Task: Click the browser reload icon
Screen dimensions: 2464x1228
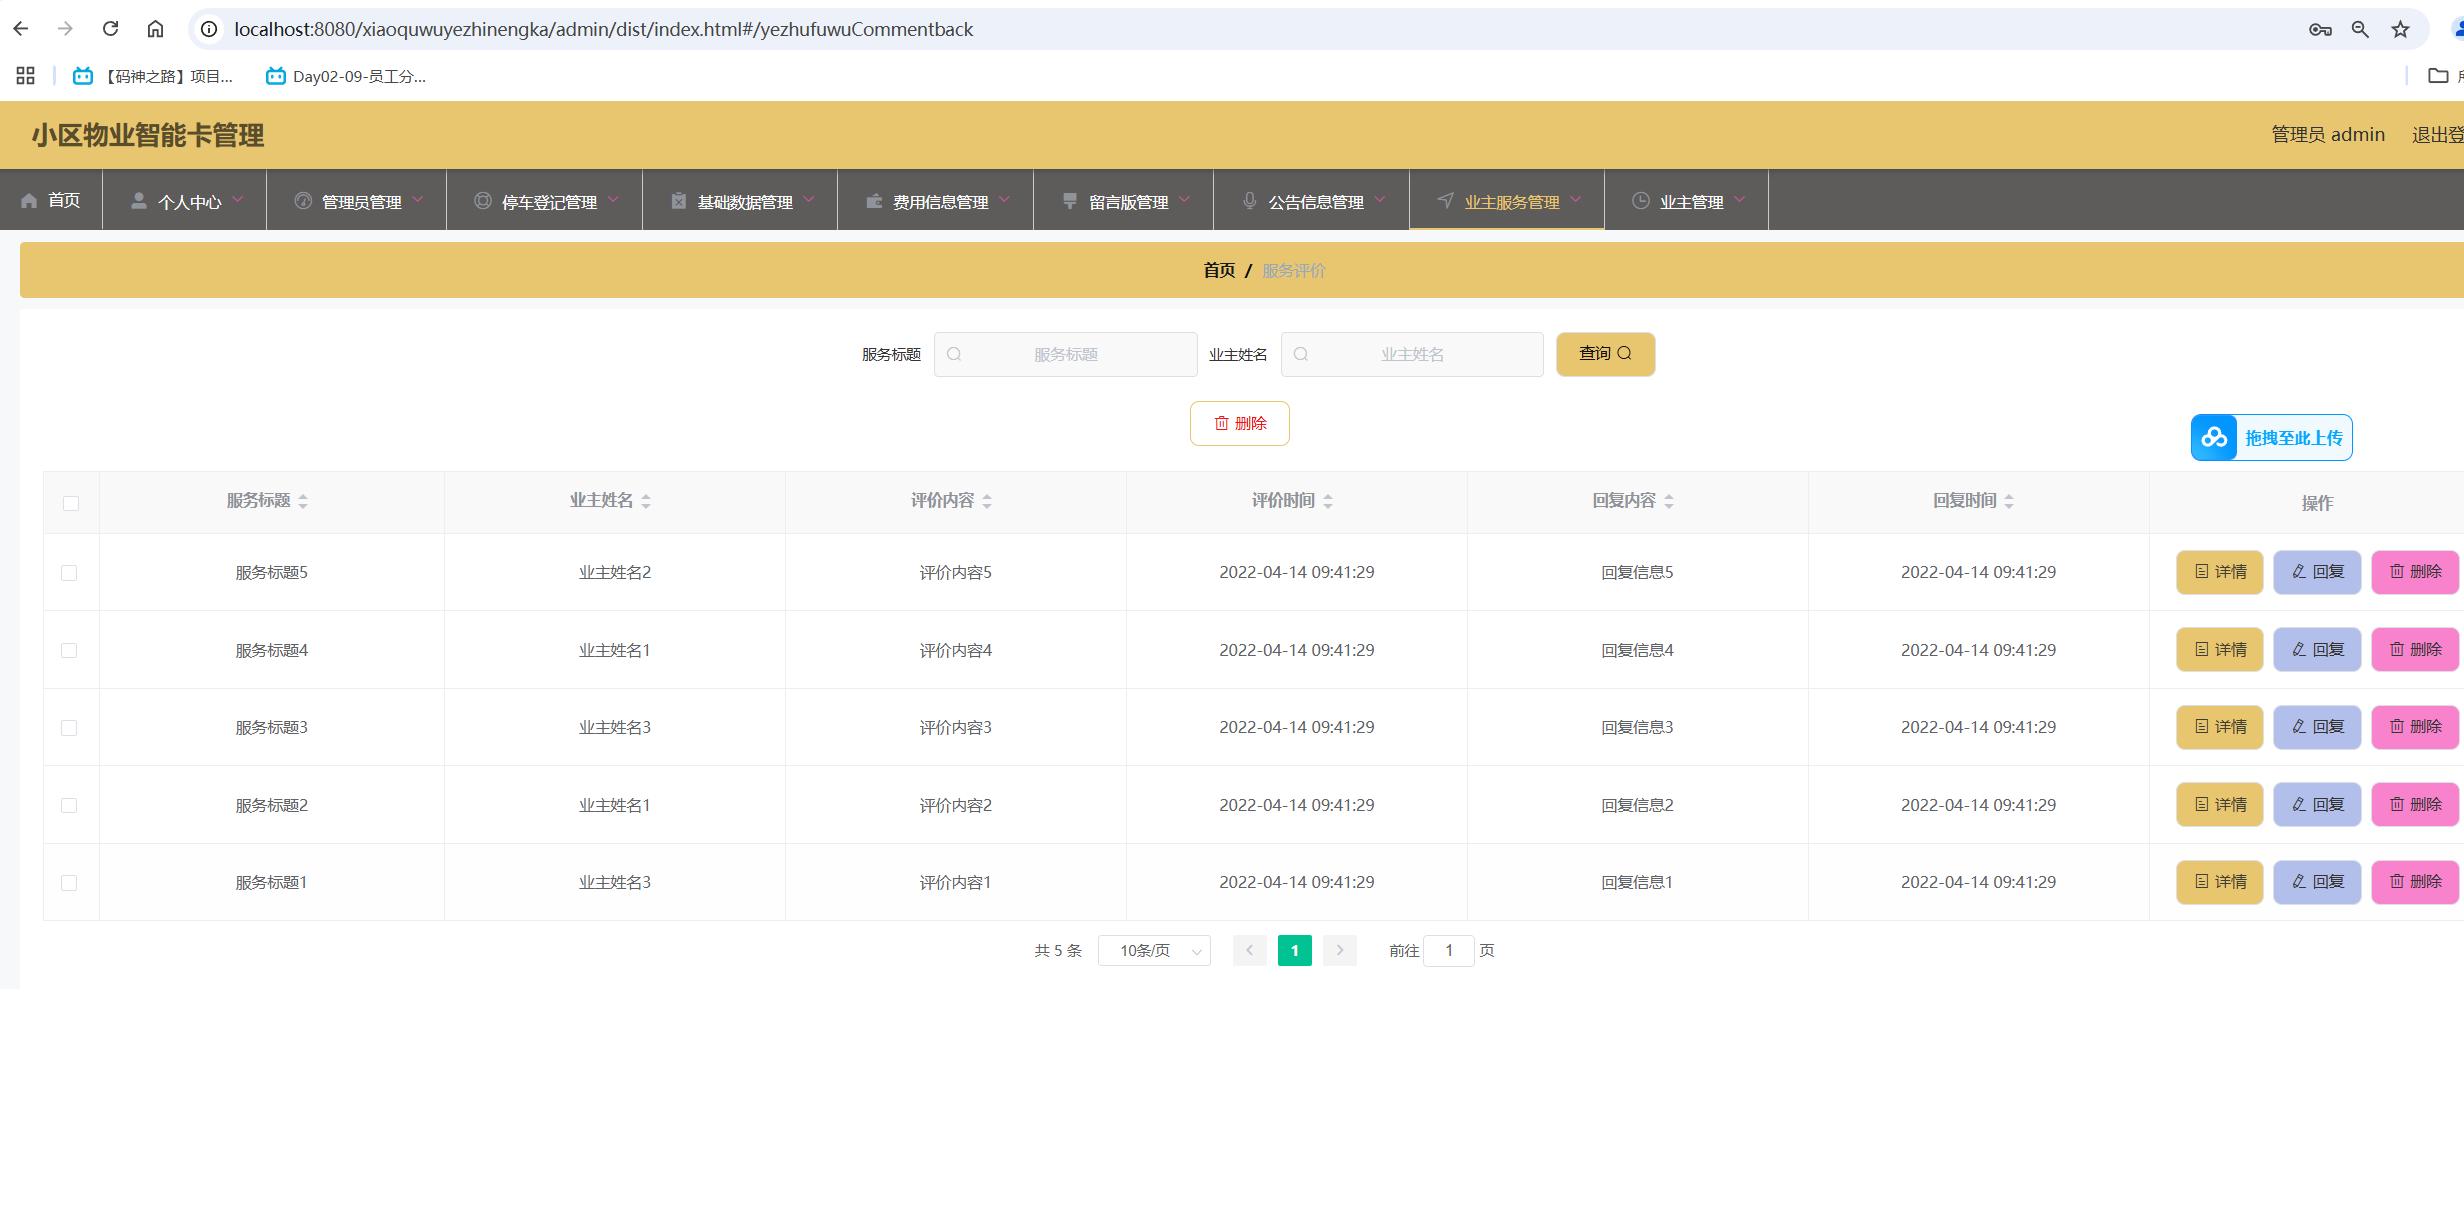Action: click(x=111, y=29)
